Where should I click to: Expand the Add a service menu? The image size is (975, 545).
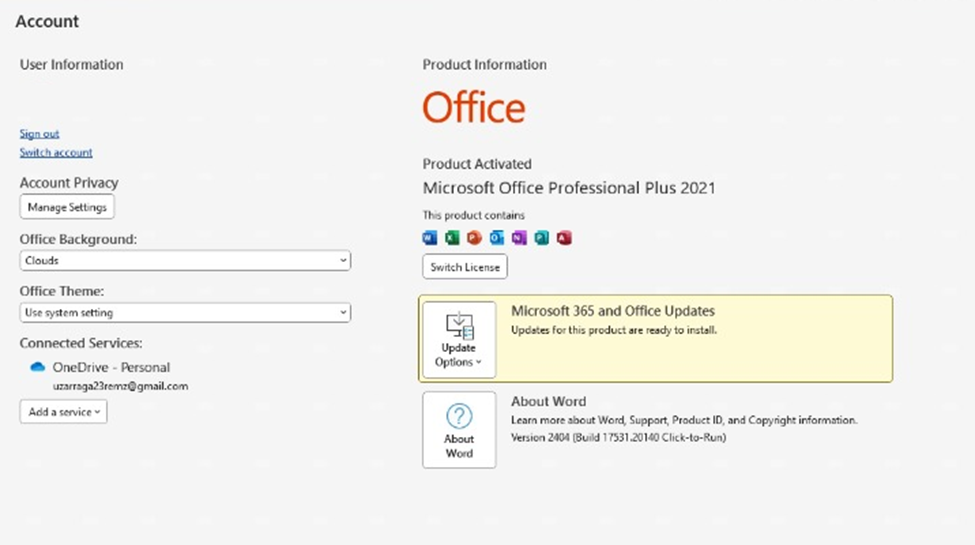(63, 412)
